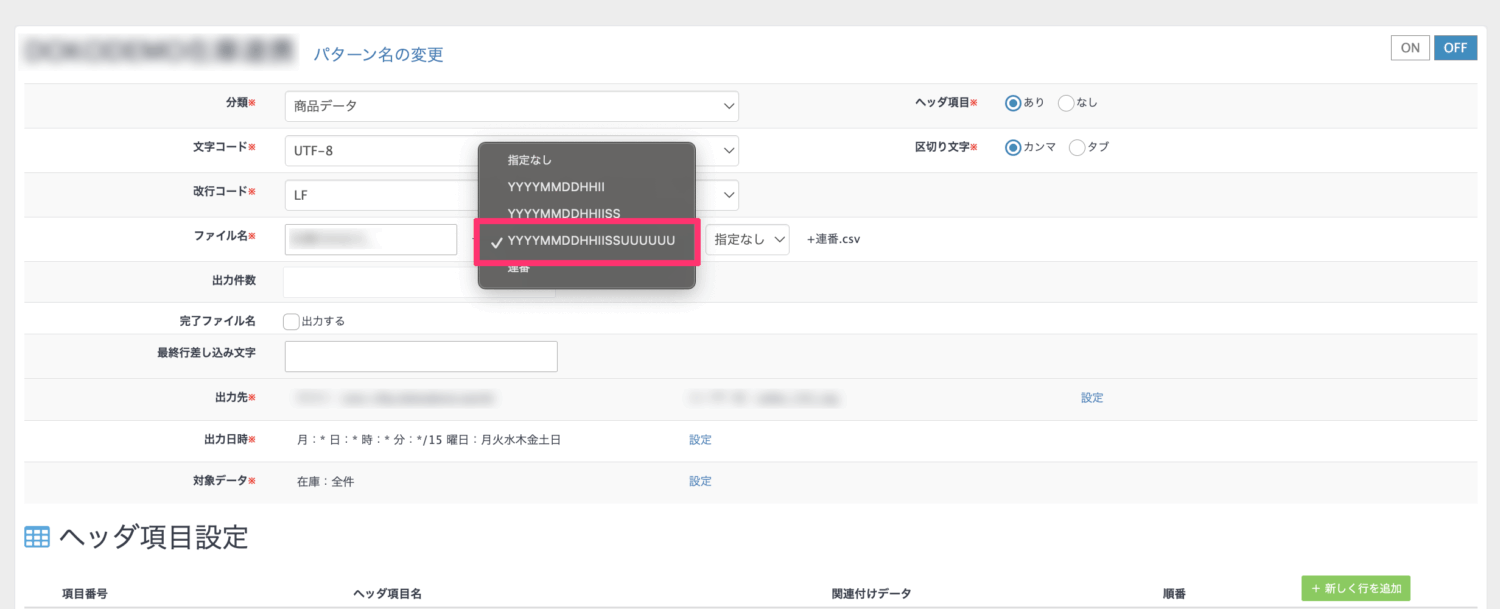1500x609 pixels.
Task: Click the 新しく行を追加 button
Action: point(1355,589)
